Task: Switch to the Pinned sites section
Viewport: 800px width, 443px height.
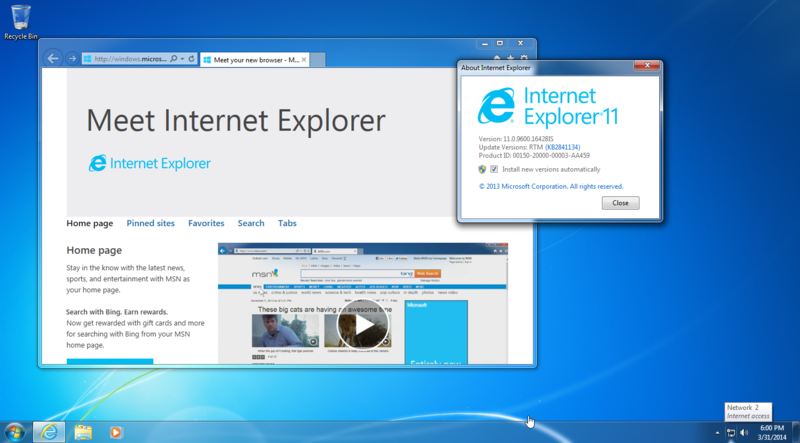Action: point(151,223)
